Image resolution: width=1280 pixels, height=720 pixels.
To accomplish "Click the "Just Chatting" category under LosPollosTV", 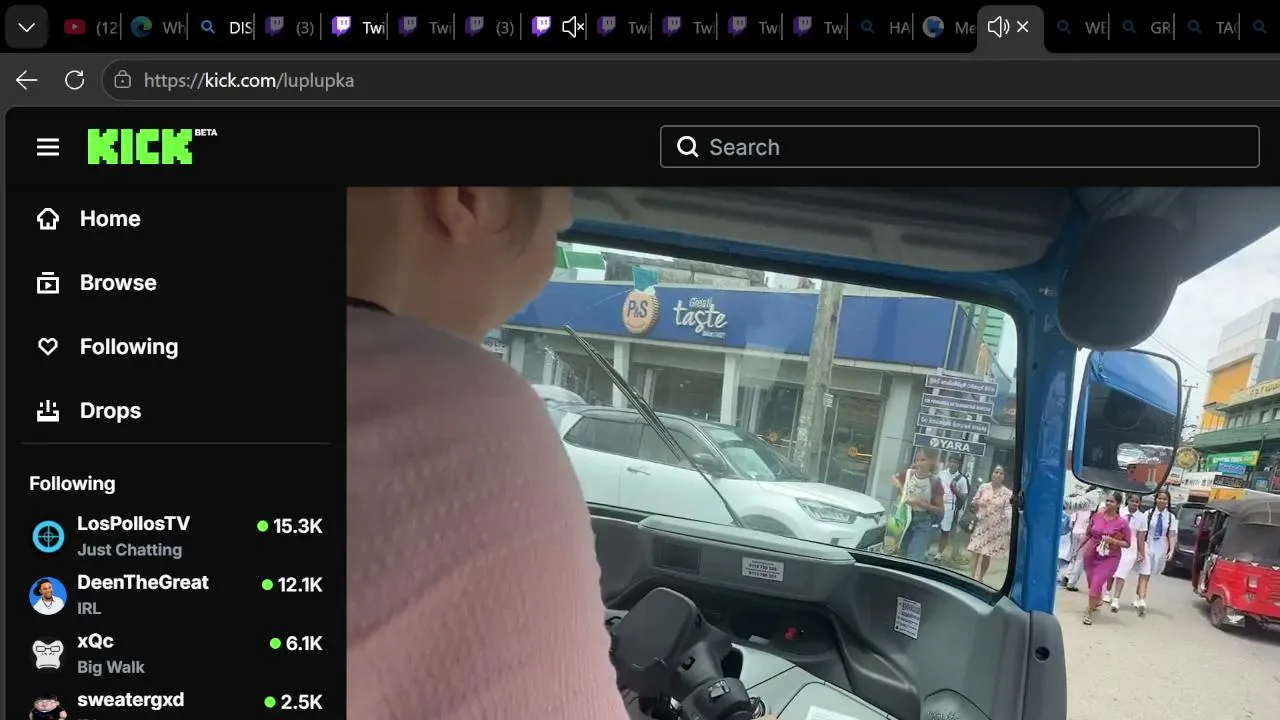I will [130, 550].
